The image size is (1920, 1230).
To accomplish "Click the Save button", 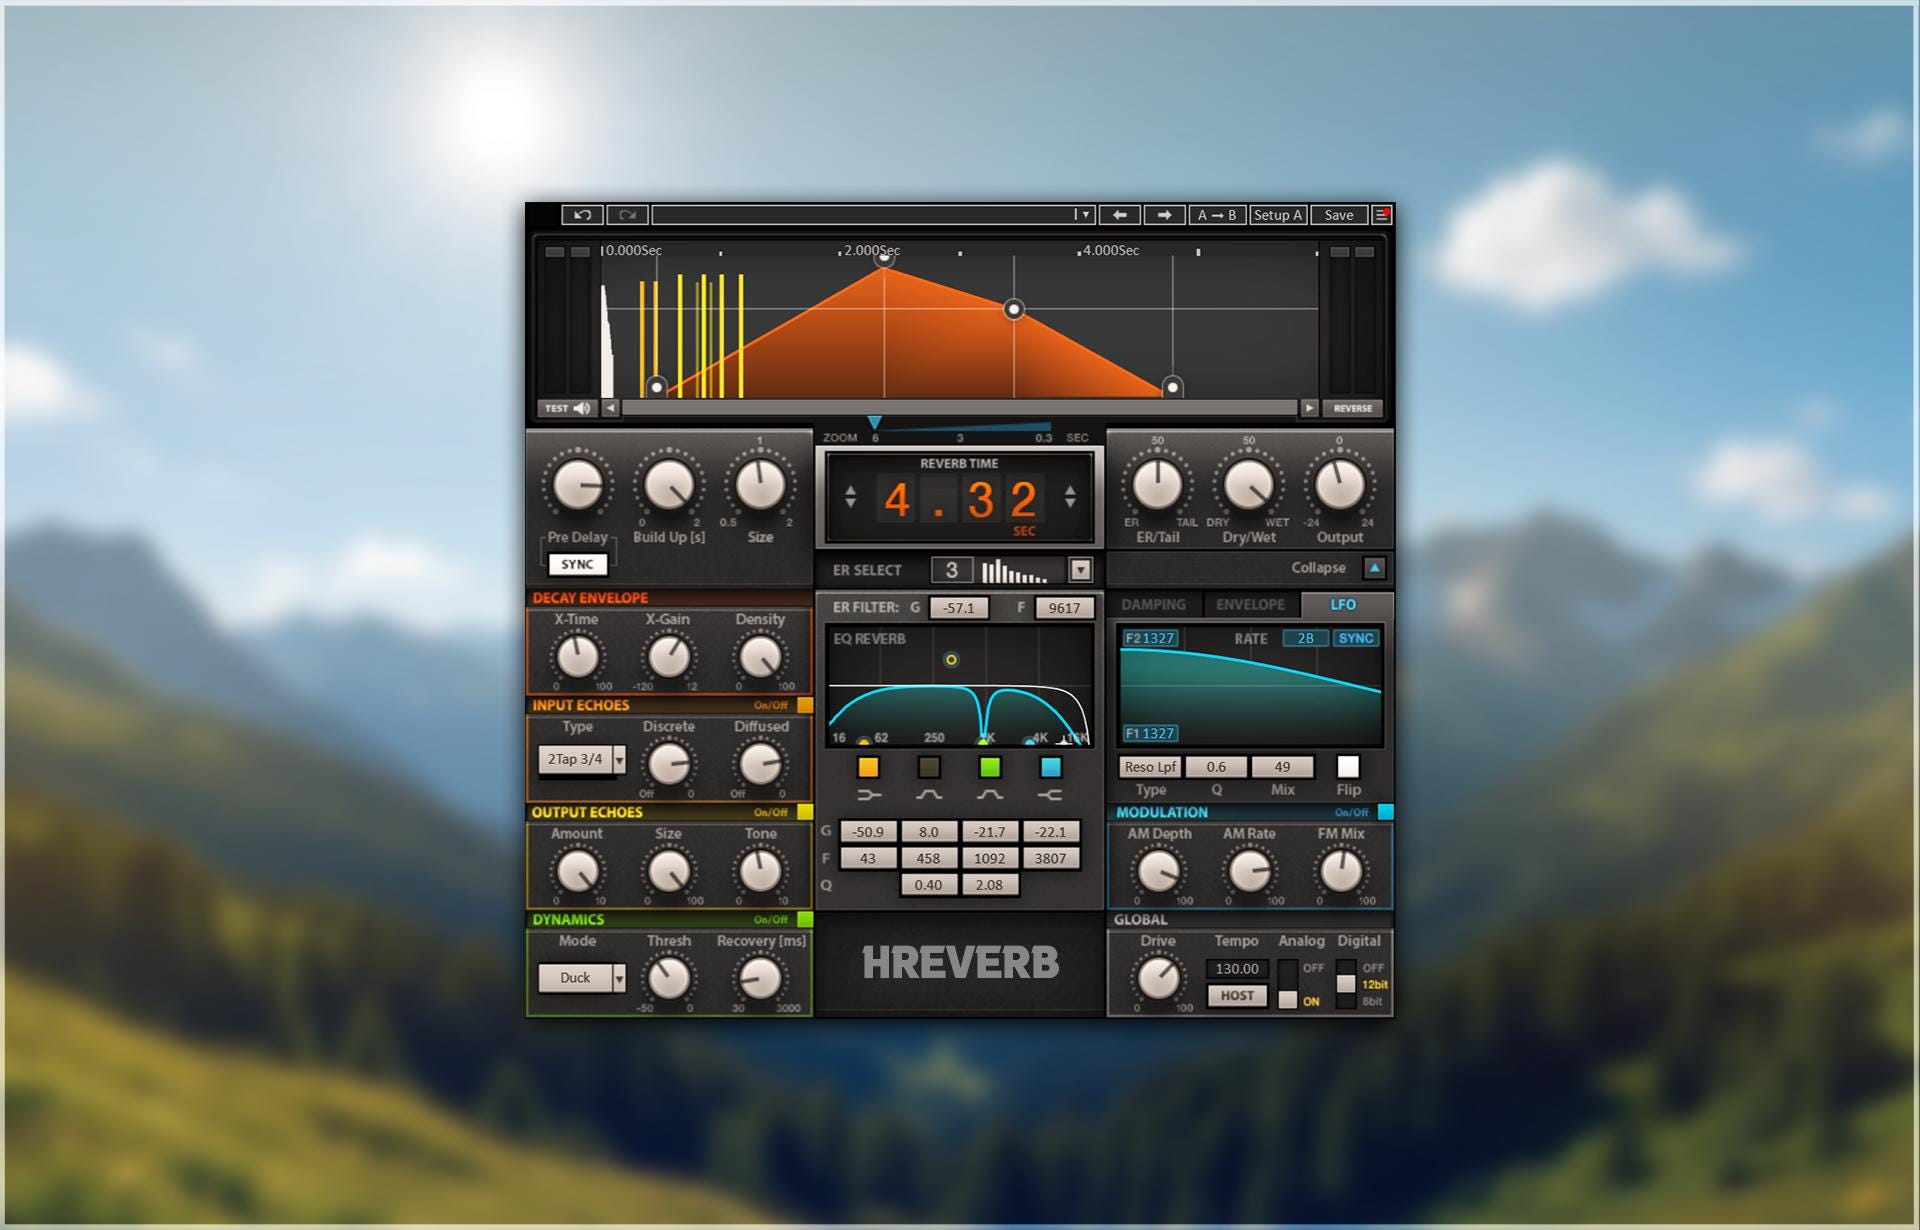I will [1339, 215].
